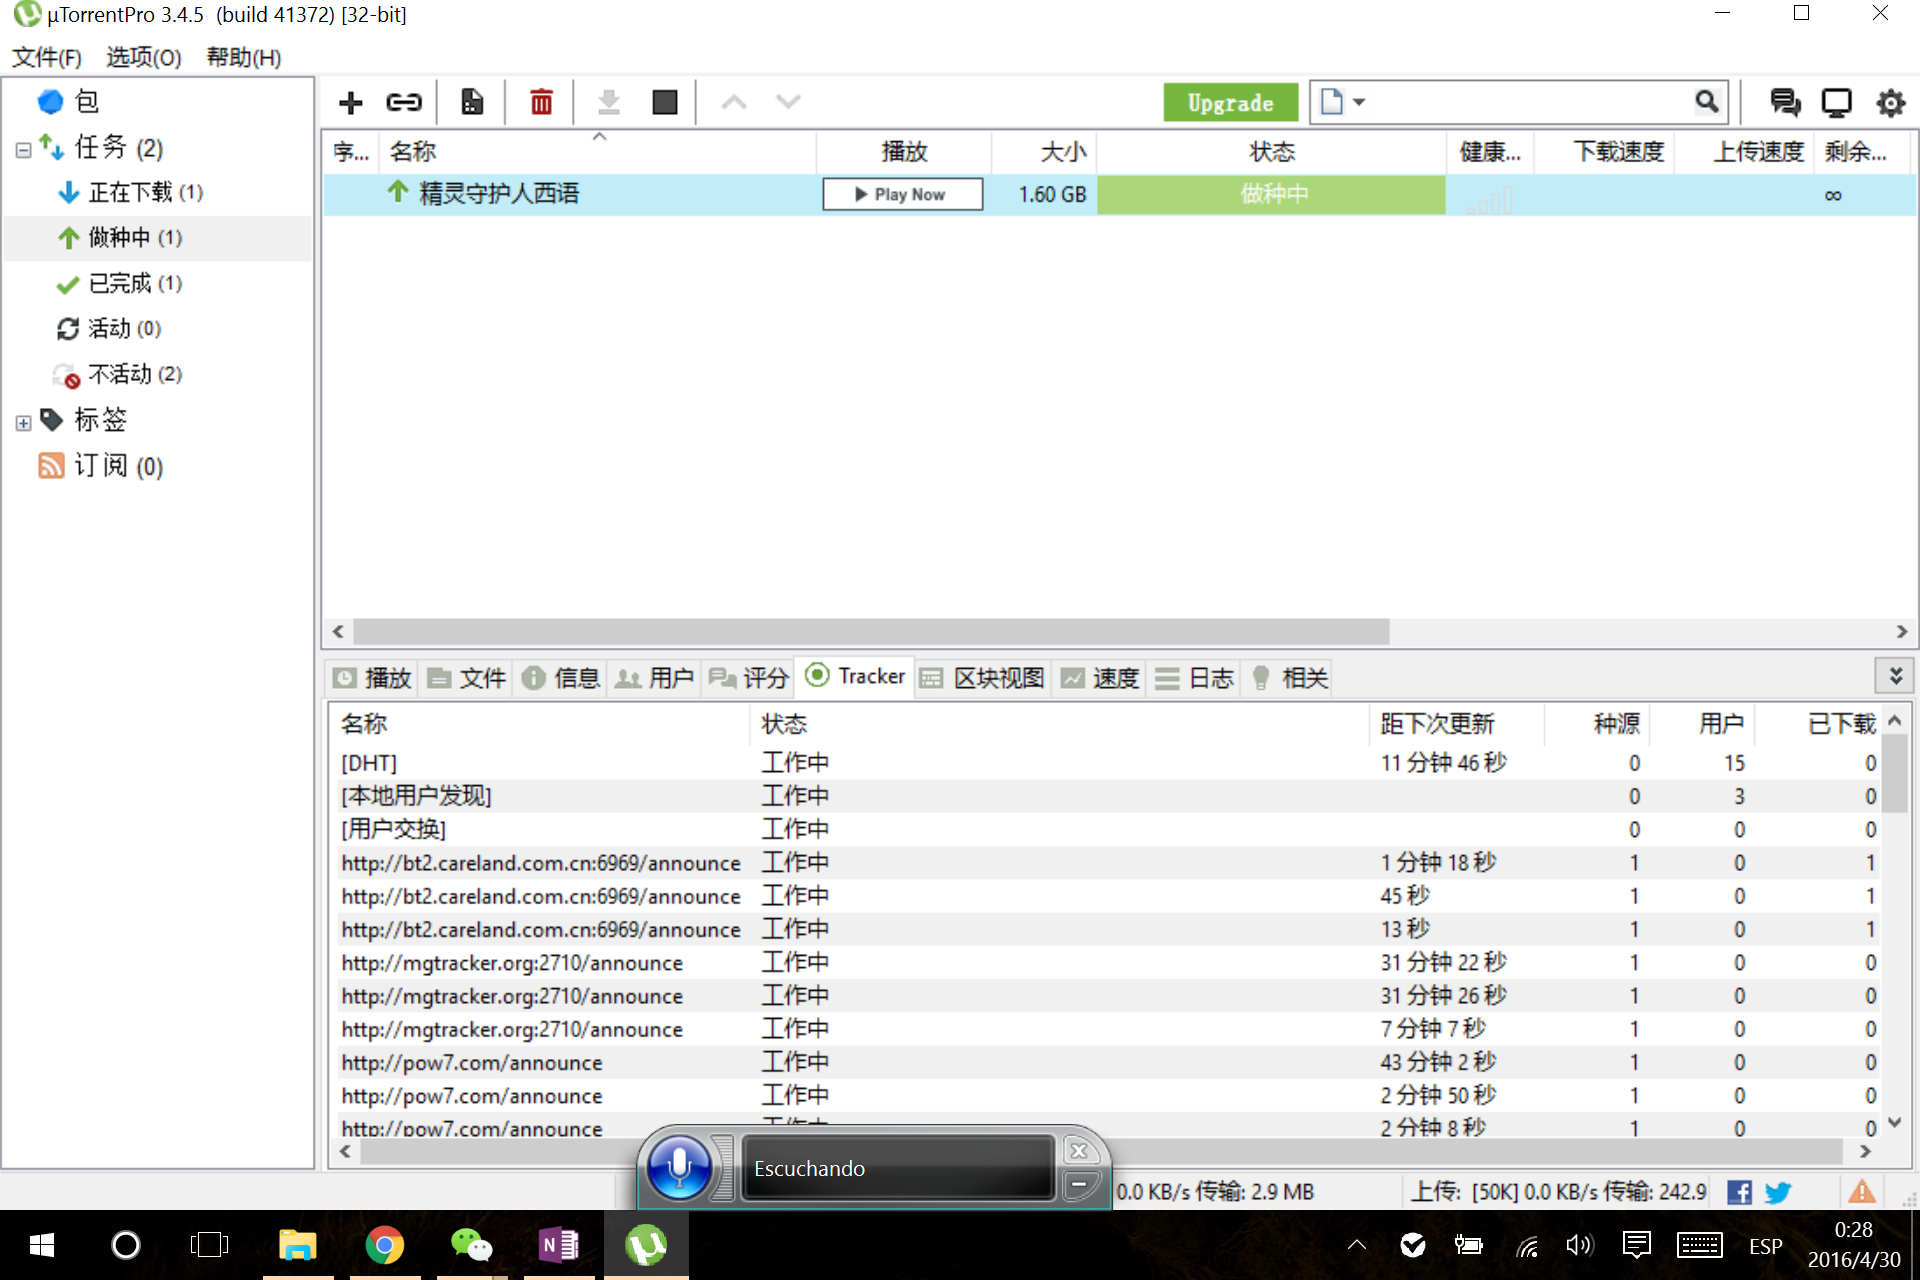1920x1280 pixels.
Task: Switch to the 文件 tab
Action: tap(466, 678)
